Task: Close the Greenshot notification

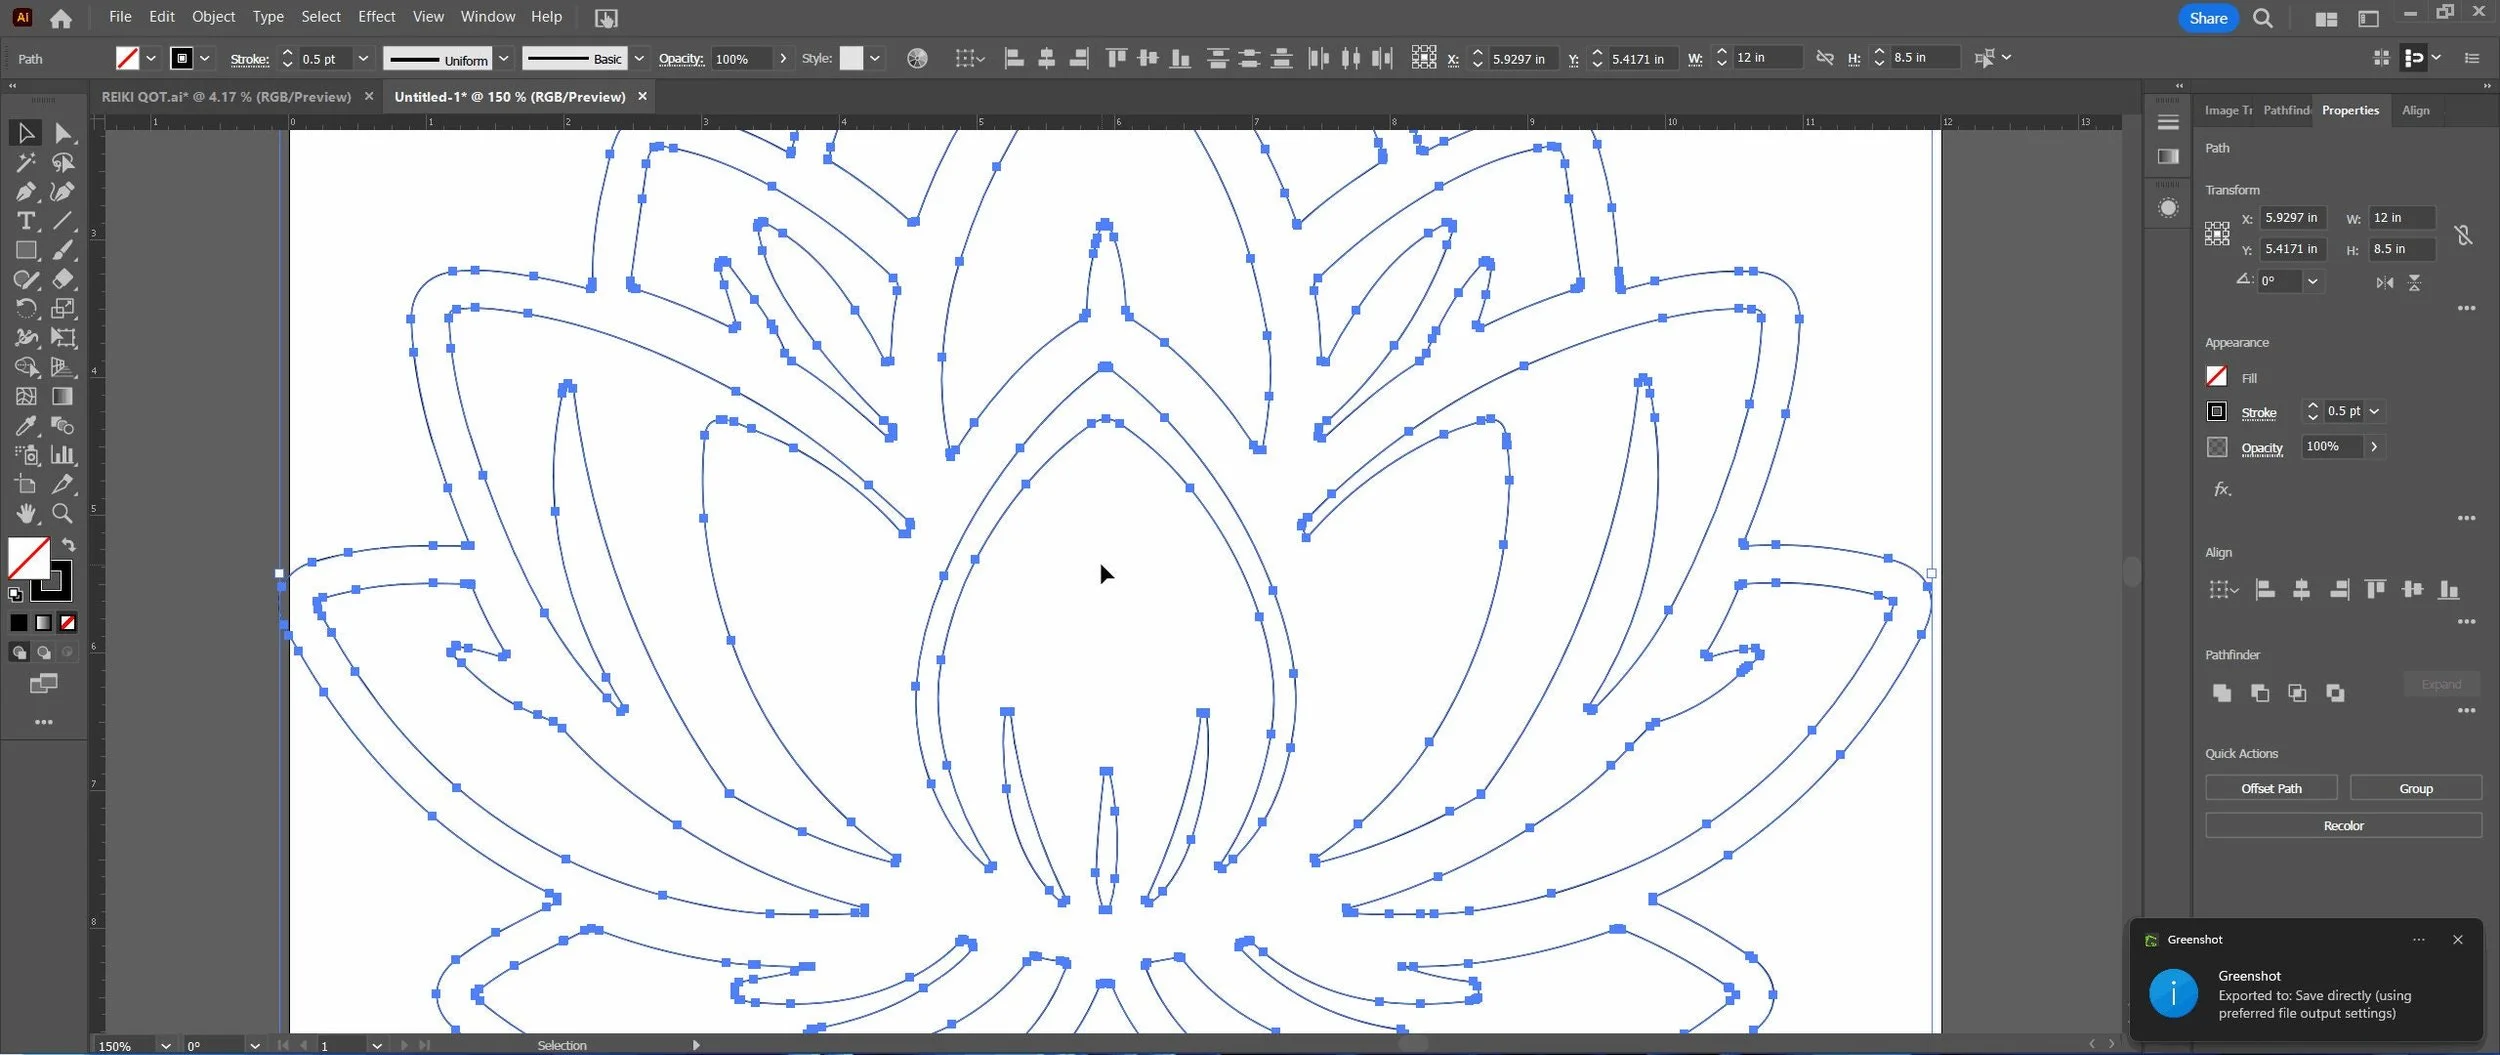Action: (x=2457, y=939)
